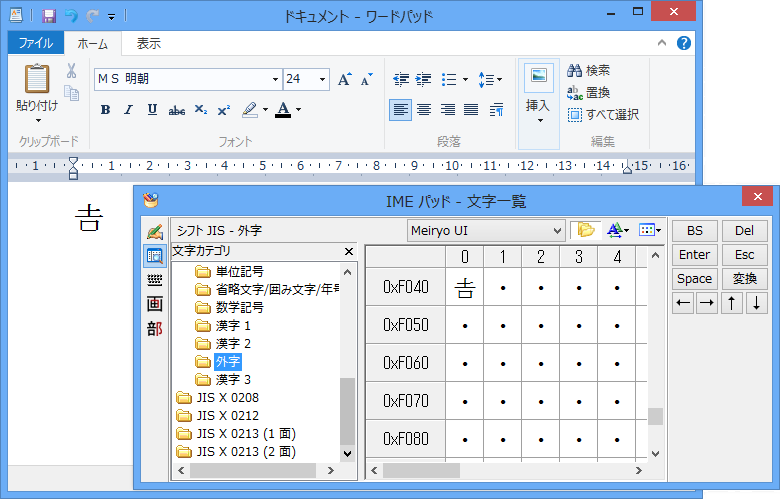Center-align the paragraph
The image size is (780, 499).
pyautogui.click(x=424, y=110)
